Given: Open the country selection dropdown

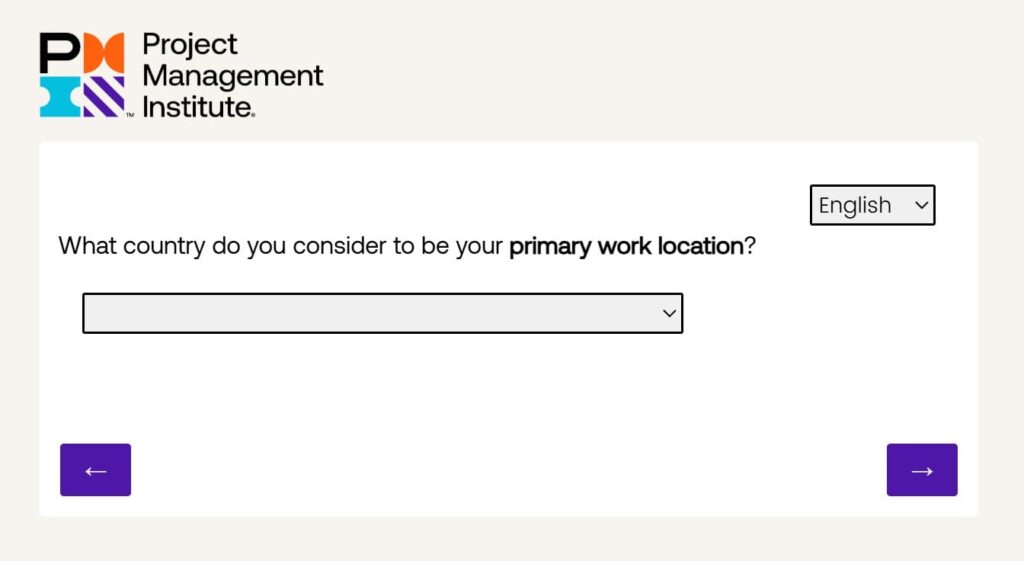Looking at the screenshot, I should click(382, 313).
